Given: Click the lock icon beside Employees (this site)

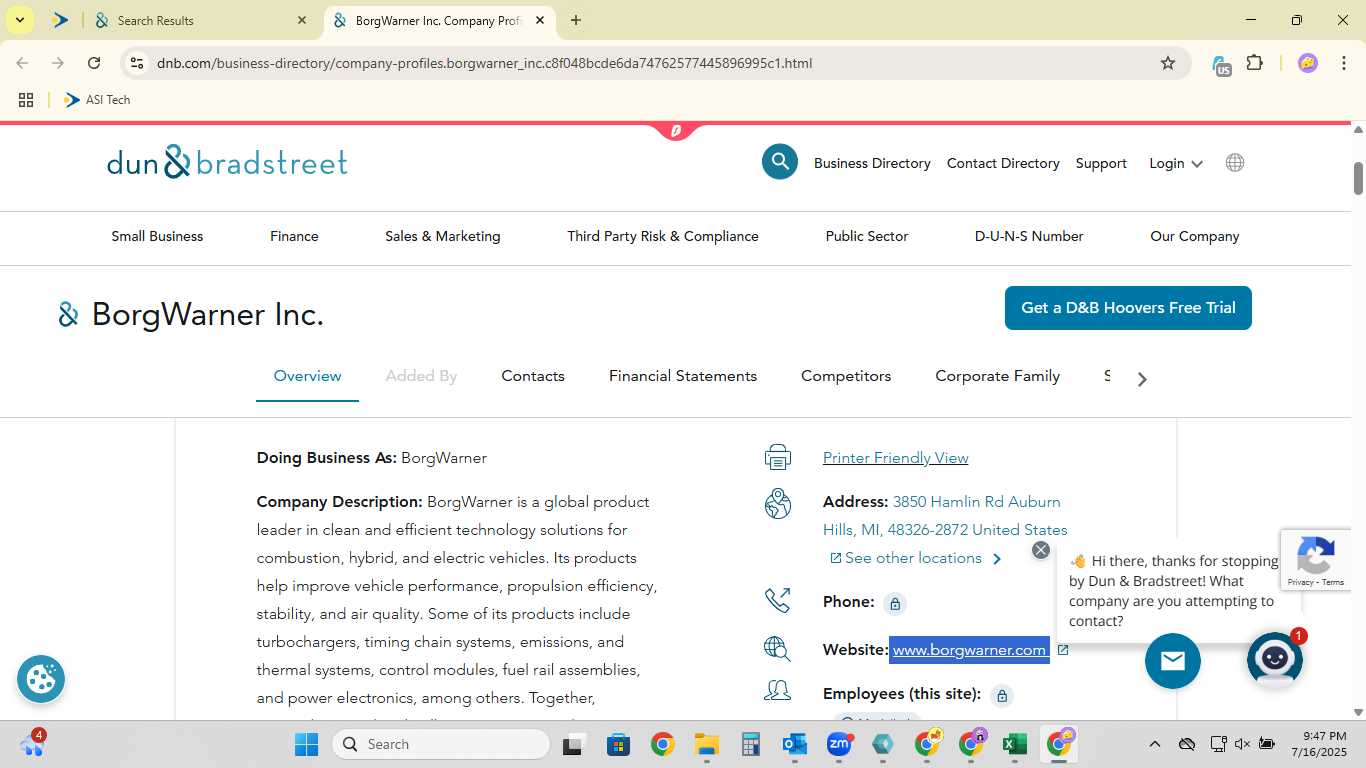Looking at the screenshot, I should (x=1002, y=695).
